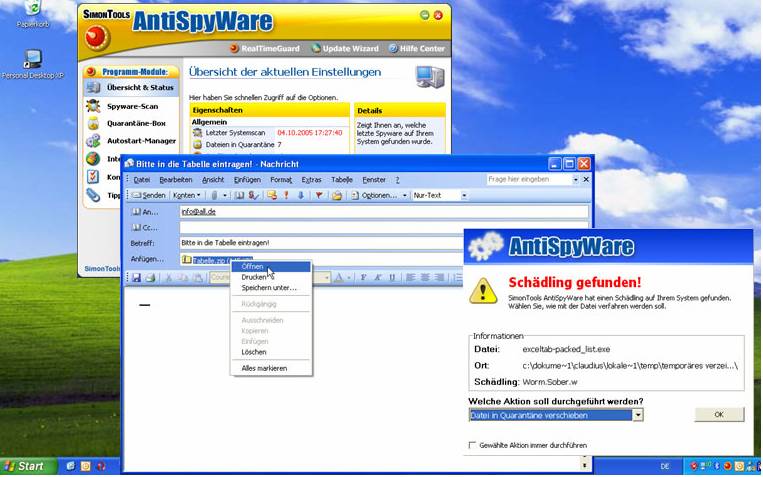763x477 pixels.
Task: Click the Start button on the taskbar
Action: point(28,466)
